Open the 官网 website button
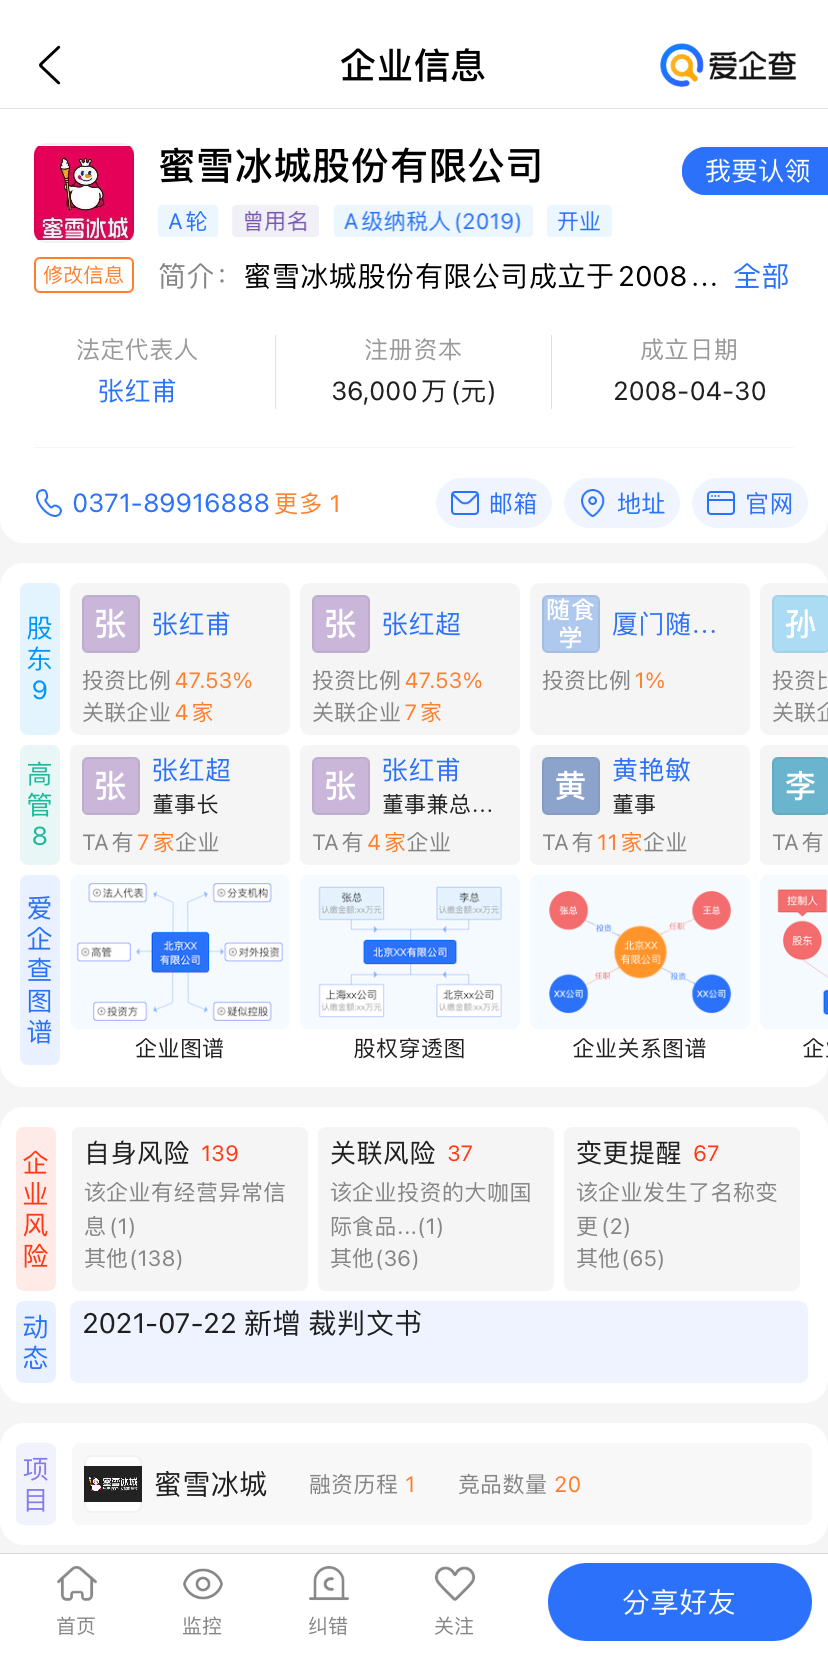828x1661 pixels. (x=750, y=503)
